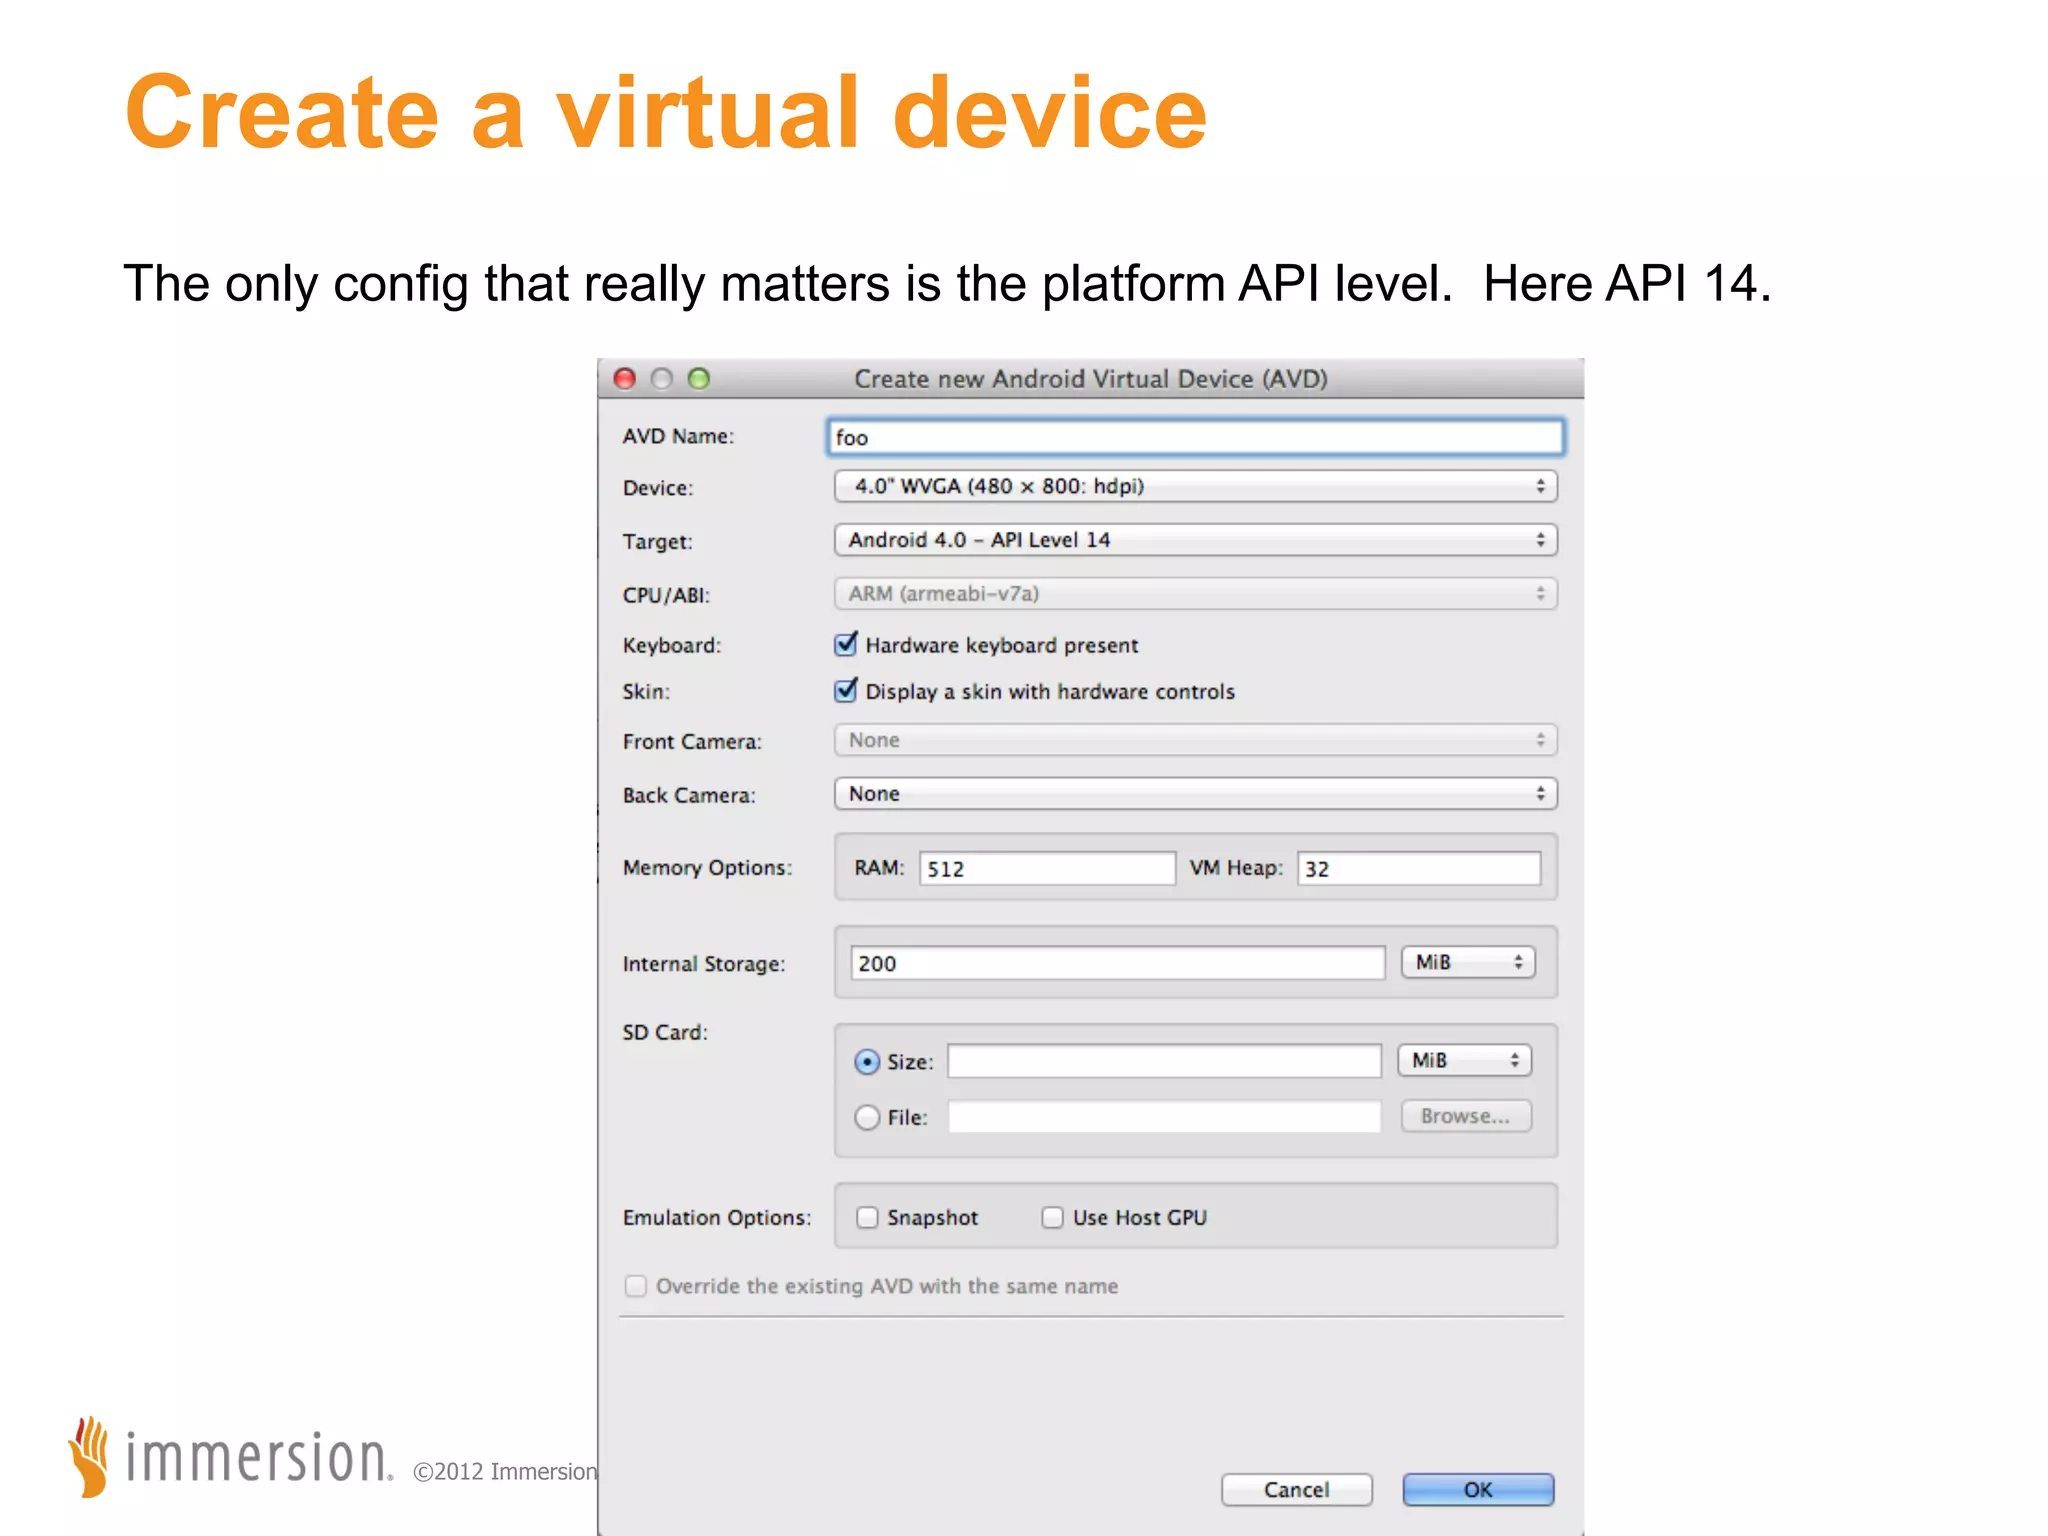Screen dimensions: 2048x1536
Task: Toggle the Hardware keyboard present checkbox
Action: click(x=846, y=644)
